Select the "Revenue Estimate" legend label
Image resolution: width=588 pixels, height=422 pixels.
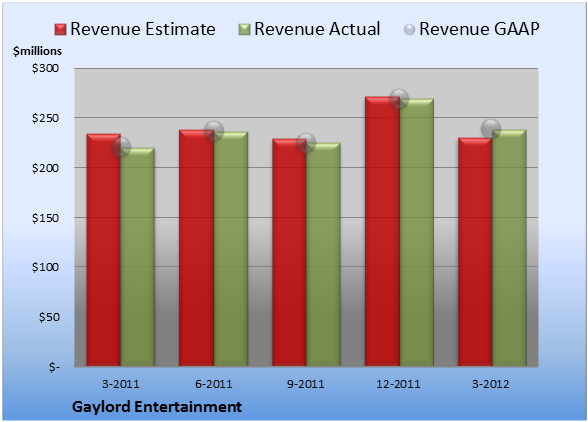pyautogui.click(x=143, y=29)
